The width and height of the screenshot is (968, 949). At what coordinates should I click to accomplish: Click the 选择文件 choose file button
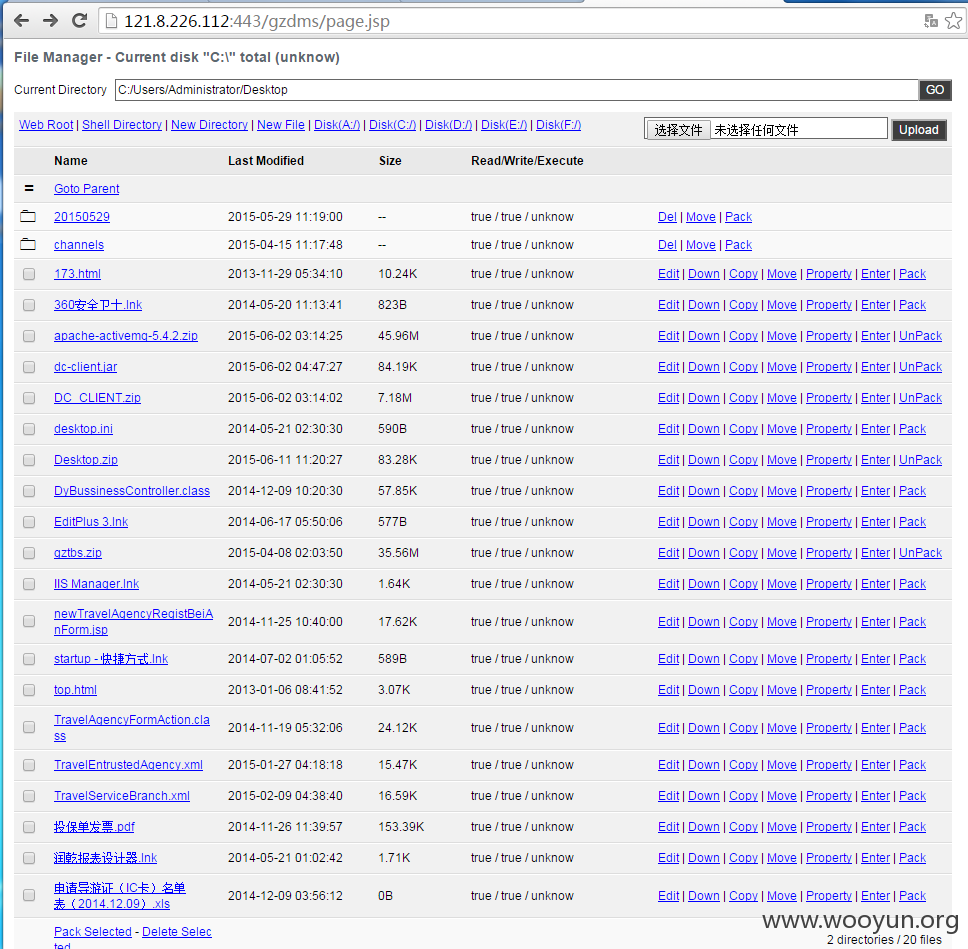(678, 130)
